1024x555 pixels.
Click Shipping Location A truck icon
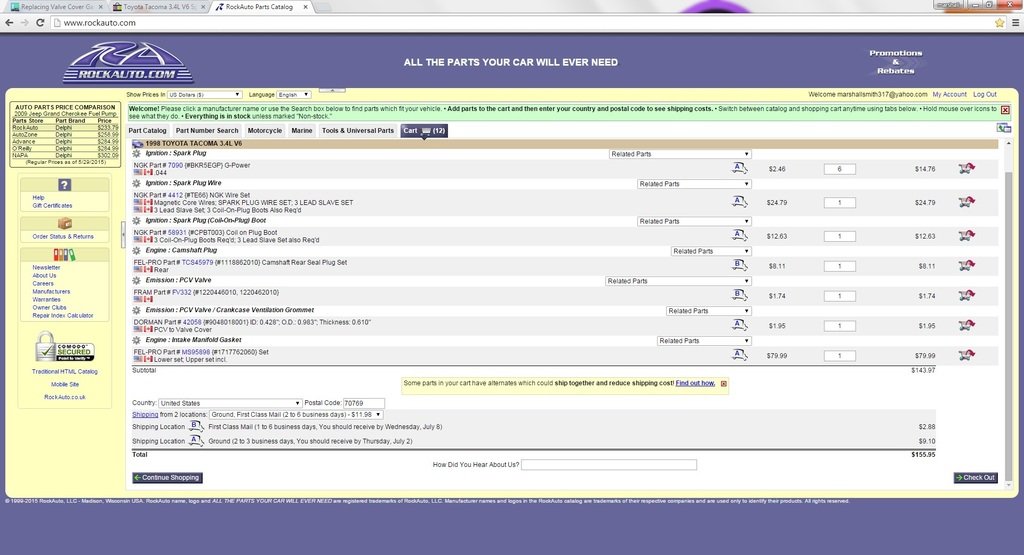[195, 441]
